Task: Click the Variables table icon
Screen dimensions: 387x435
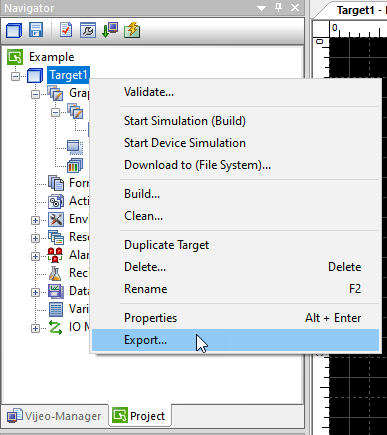Action: pos(56,309)
